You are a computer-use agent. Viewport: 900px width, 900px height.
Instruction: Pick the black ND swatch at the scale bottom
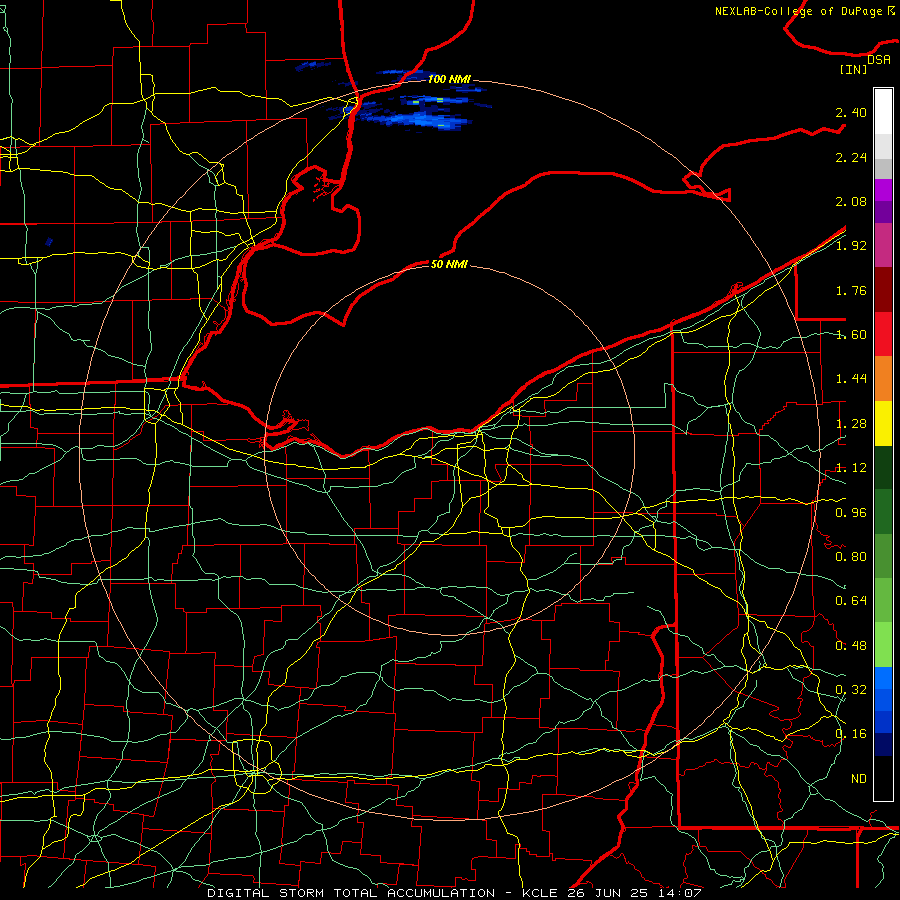pyautogui.click(x=883, y=778)
